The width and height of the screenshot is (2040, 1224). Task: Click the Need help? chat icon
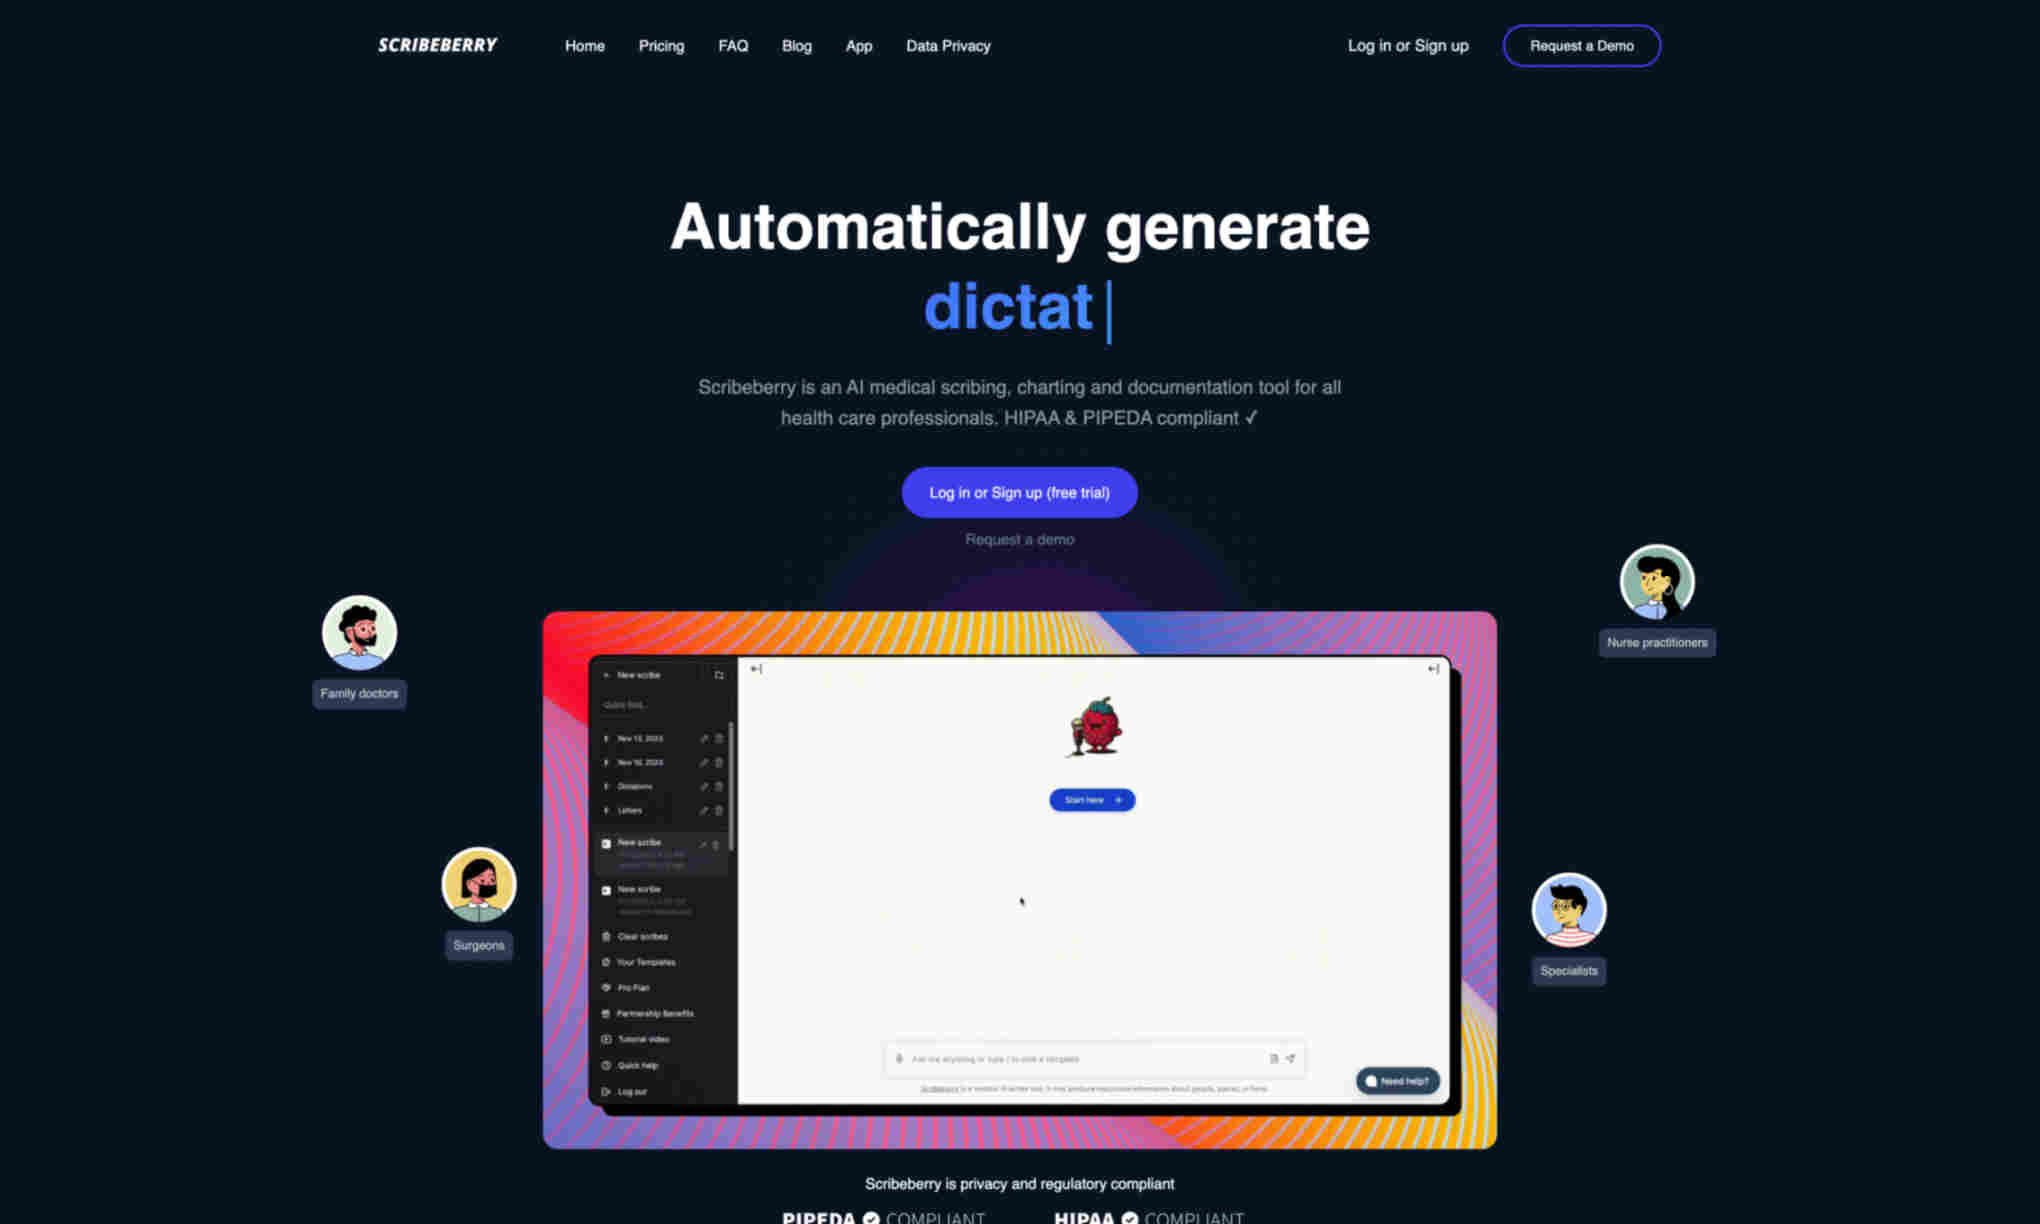click(1394, 1081)
